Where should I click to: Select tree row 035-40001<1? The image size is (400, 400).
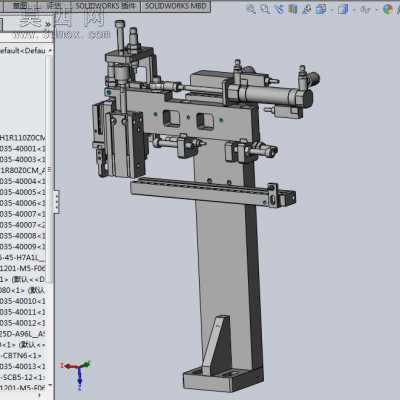(23, 148)
